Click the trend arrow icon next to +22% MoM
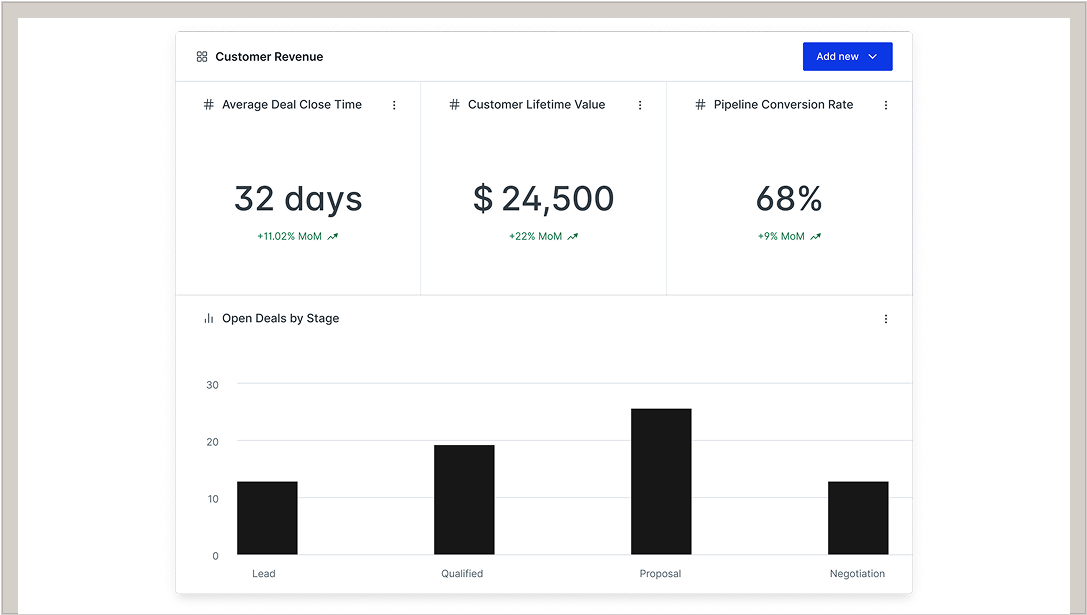 pyautogui.click(x=573, y=237)
